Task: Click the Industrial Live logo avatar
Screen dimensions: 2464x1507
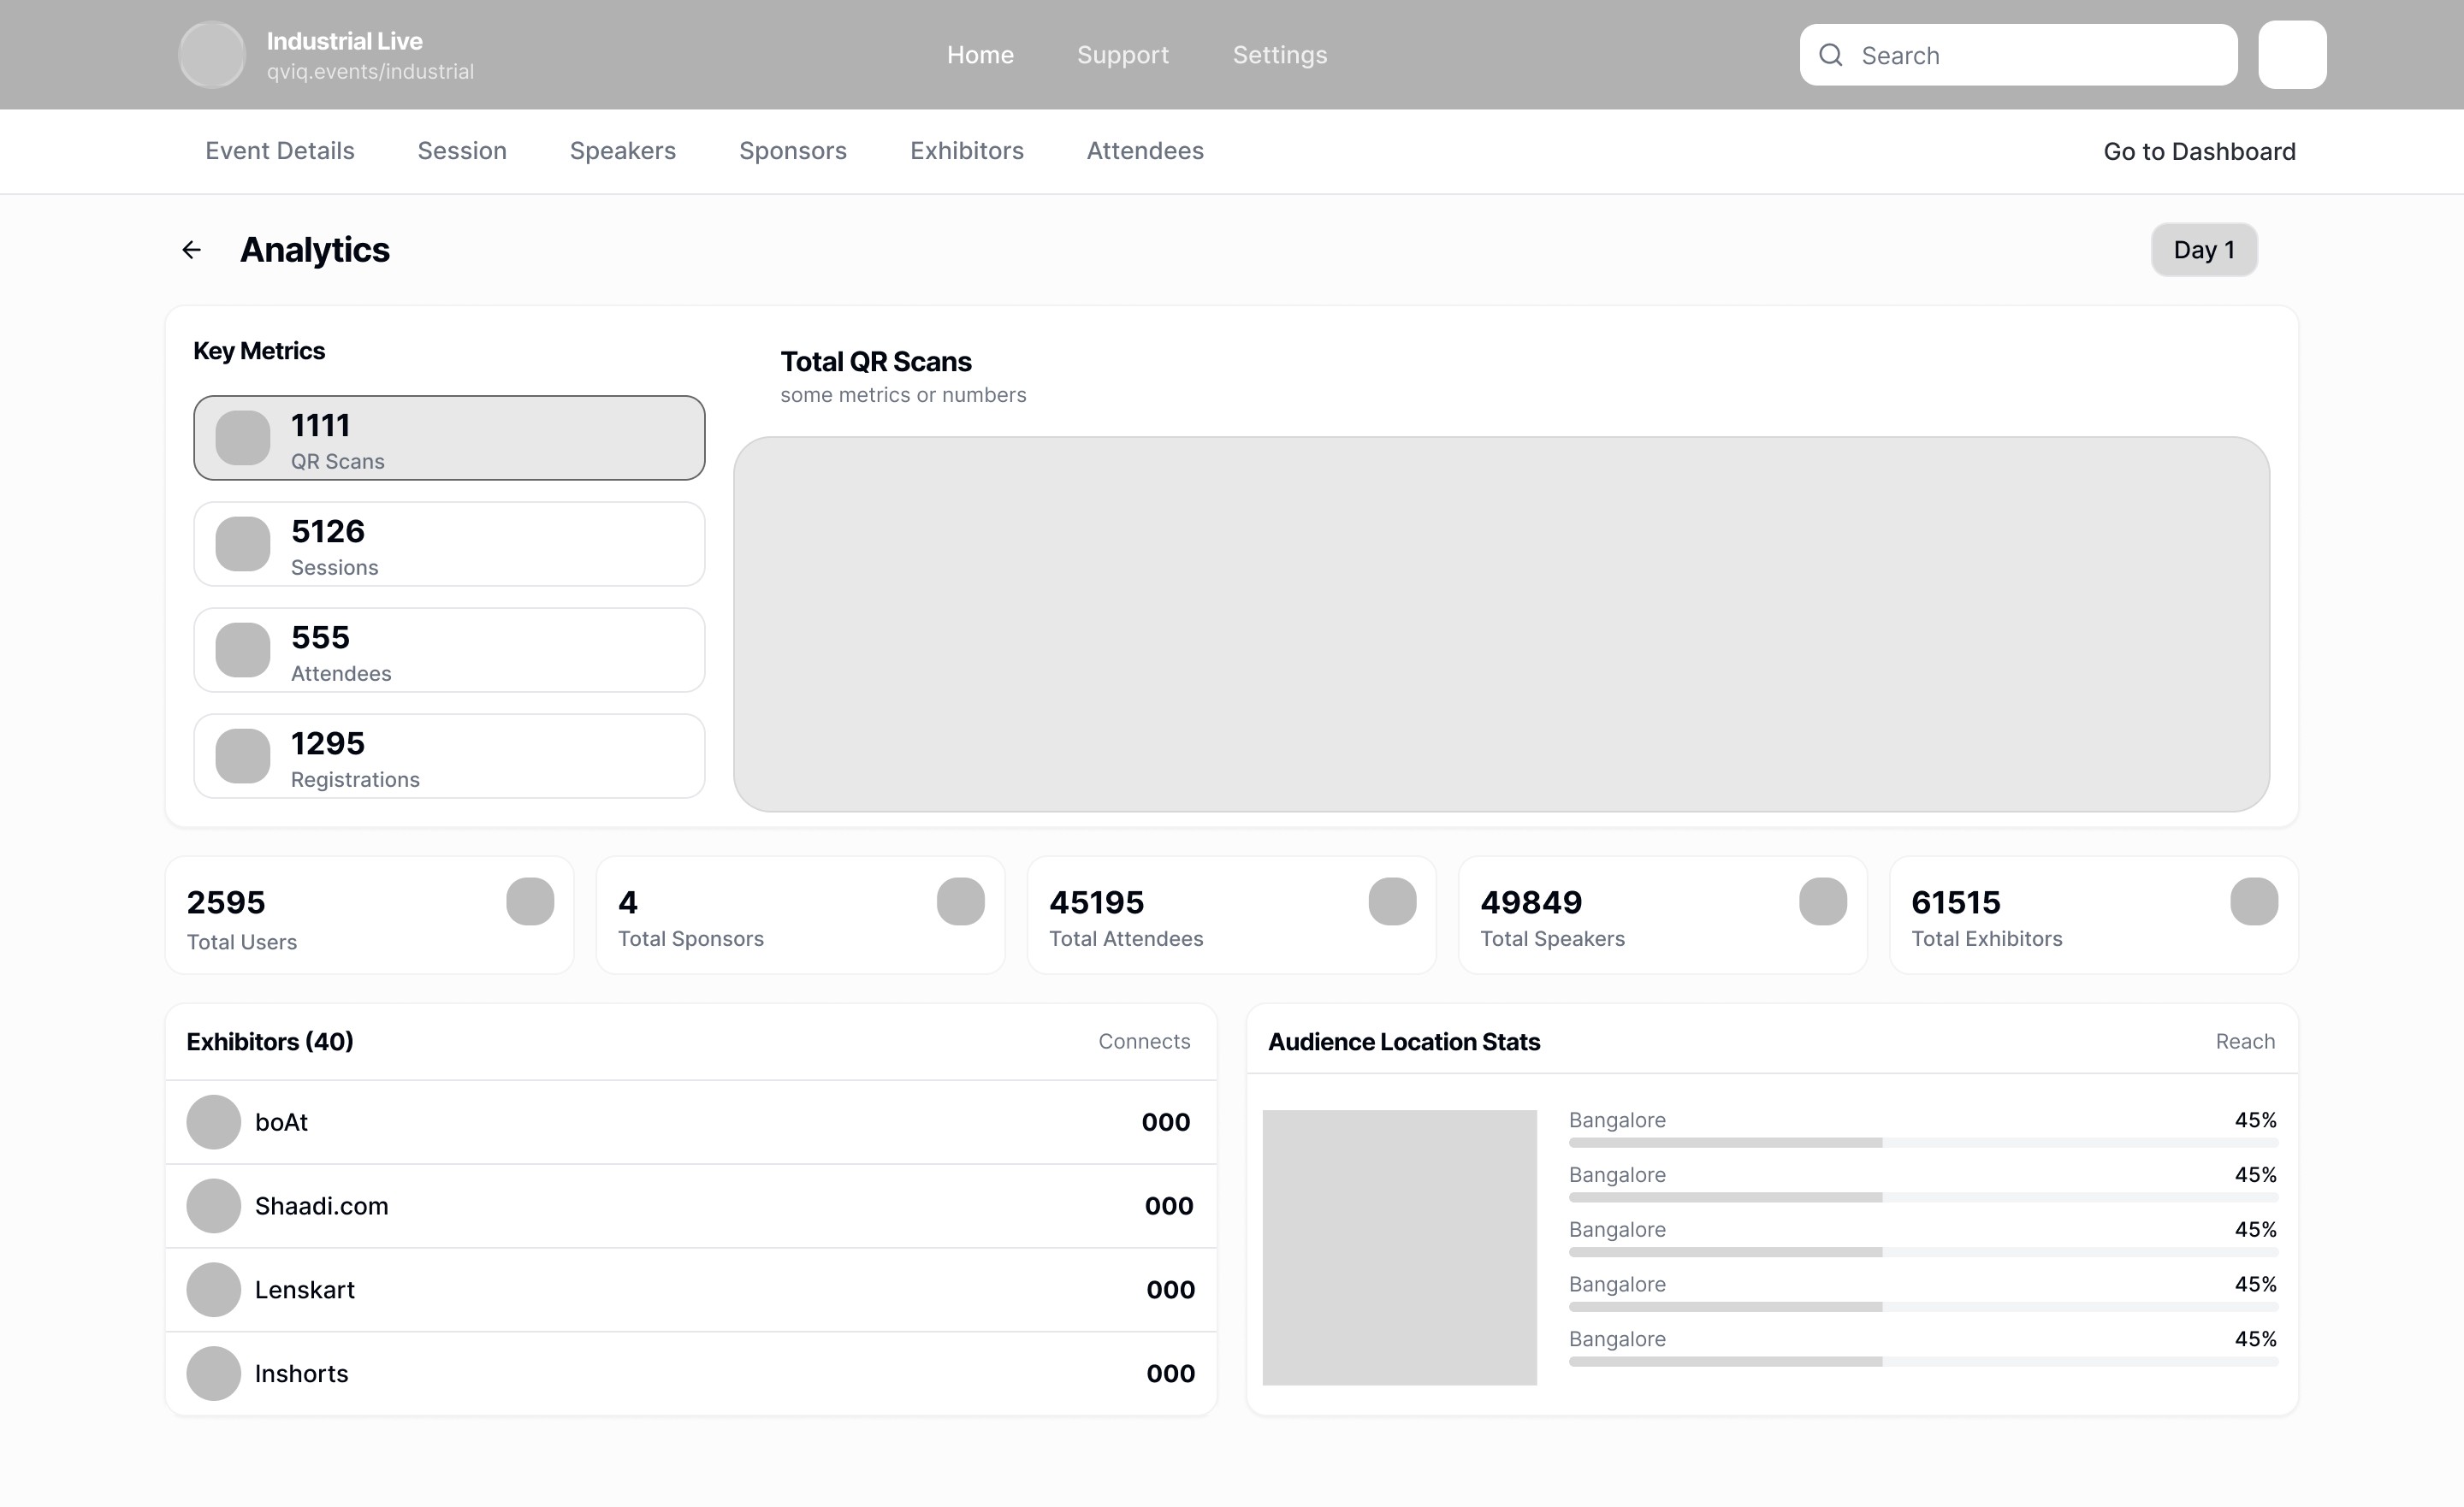Action: [211, 55]
